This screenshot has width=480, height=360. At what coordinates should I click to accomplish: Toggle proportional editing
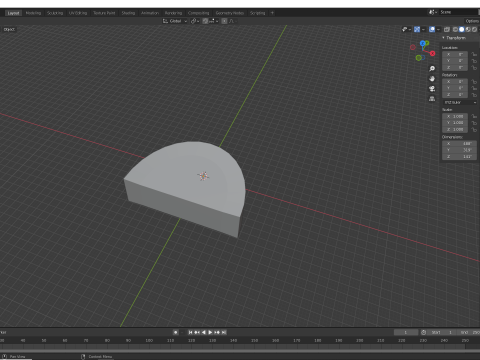(224, 21)
